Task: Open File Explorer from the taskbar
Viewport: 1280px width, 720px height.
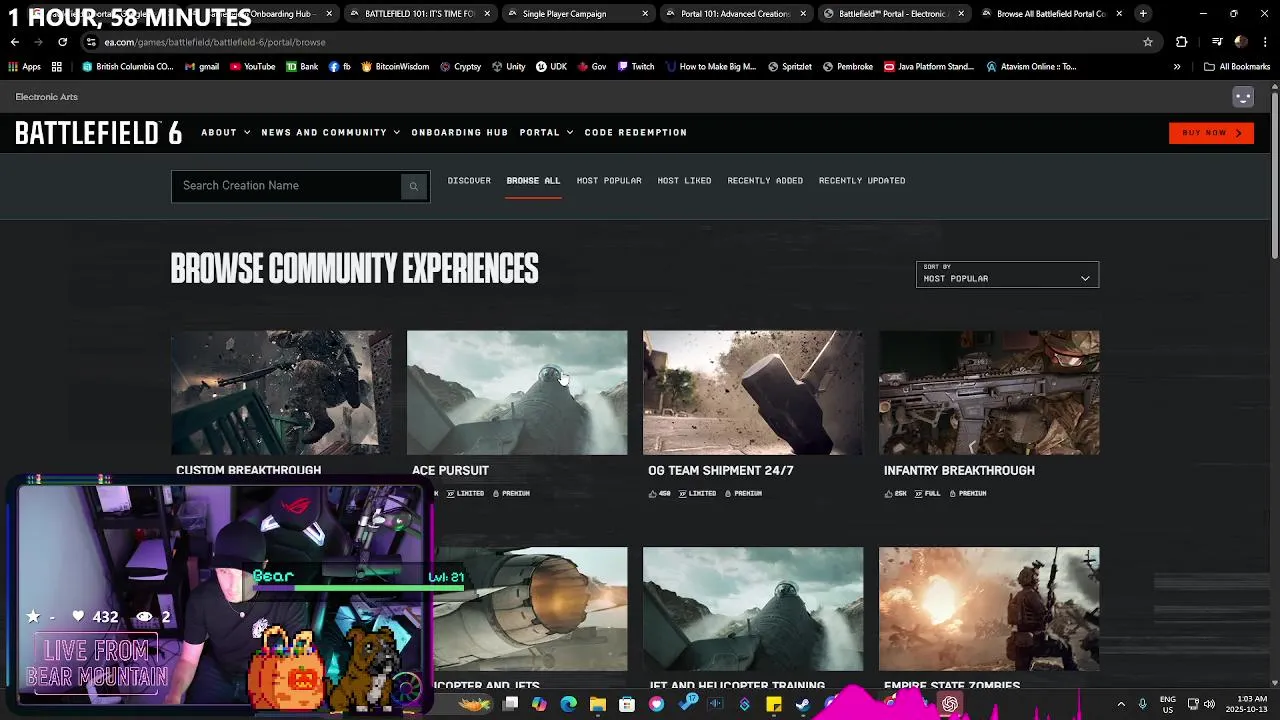Action: [x=598, y=704]
